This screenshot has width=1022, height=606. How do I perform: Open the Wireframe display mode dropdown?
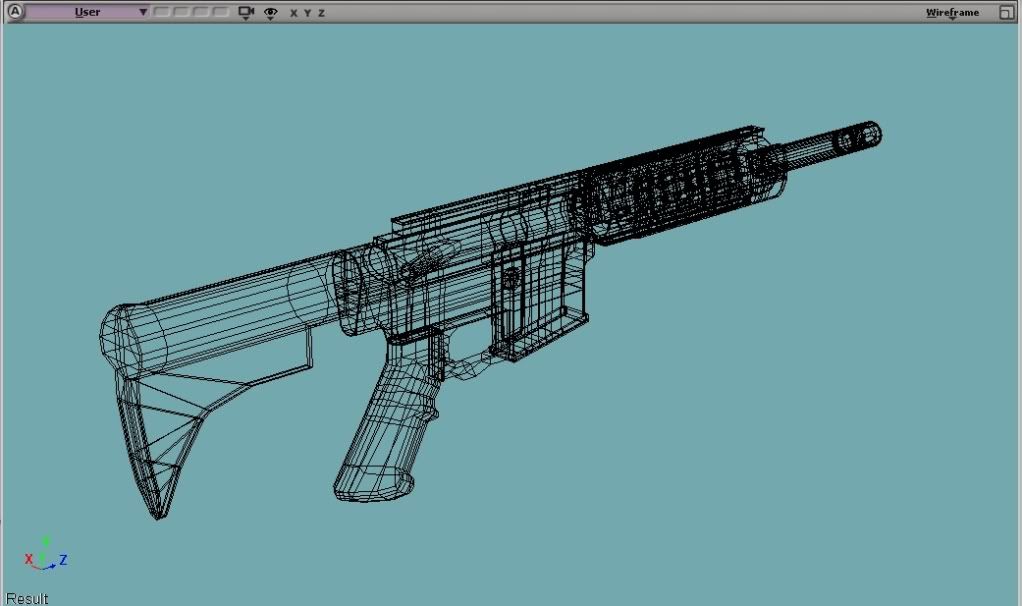pyautogui.click(x=952, y=13)
